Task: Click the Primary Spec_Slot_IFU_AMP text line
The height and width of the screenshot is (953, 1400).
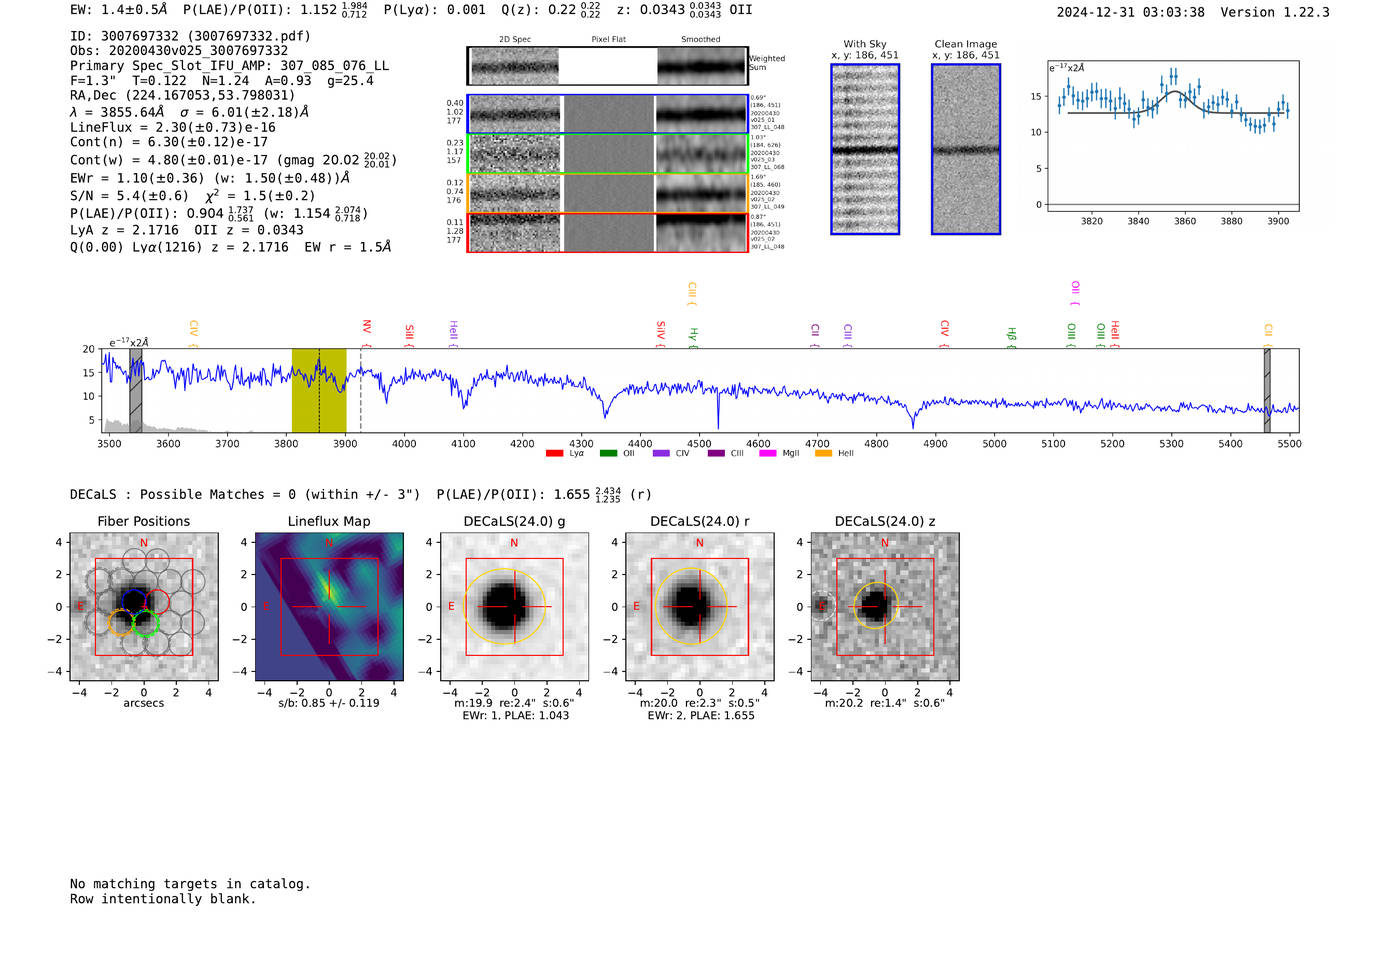Action: click(x=230, y=66)
